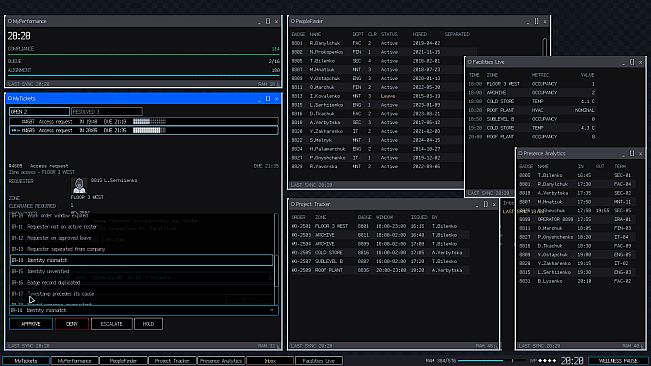This screenshot has width=651, height=366.
Task: Choose reason 'Requester not on active roster'
Action: tap(141, 227)
